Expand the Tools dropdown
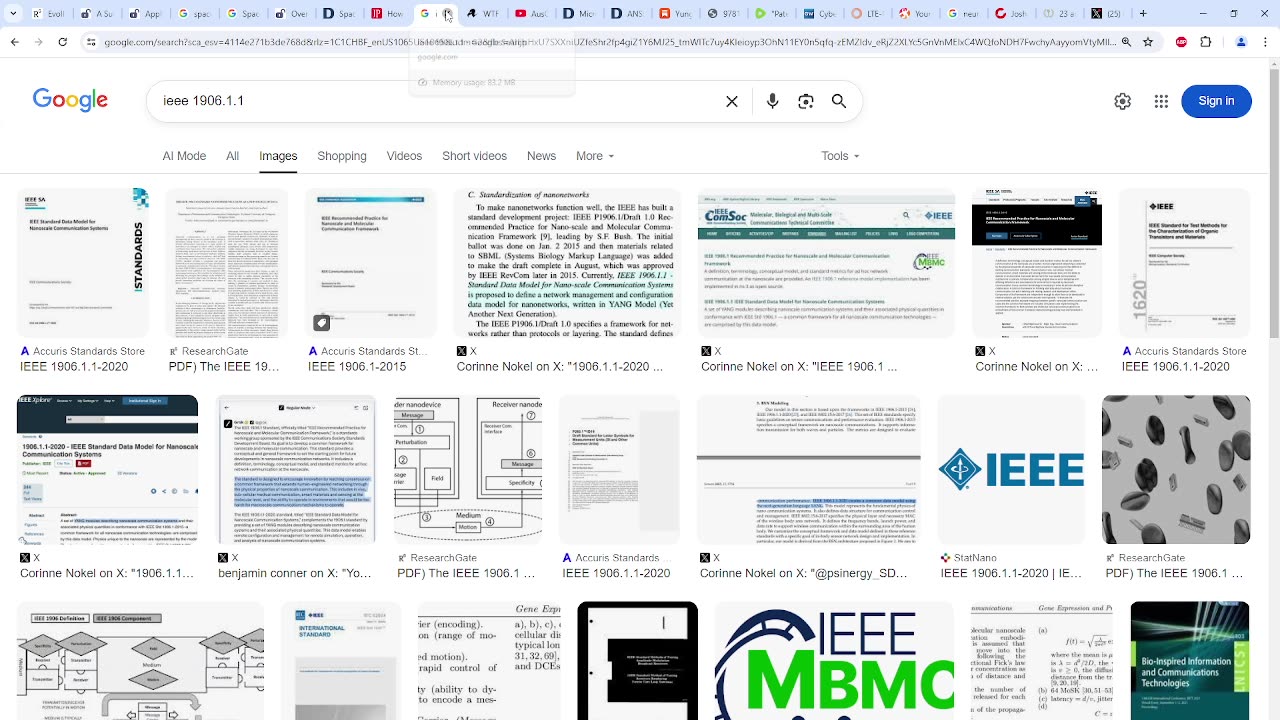The height and width of the screenshot is (720, 1280). coord(840,156)
